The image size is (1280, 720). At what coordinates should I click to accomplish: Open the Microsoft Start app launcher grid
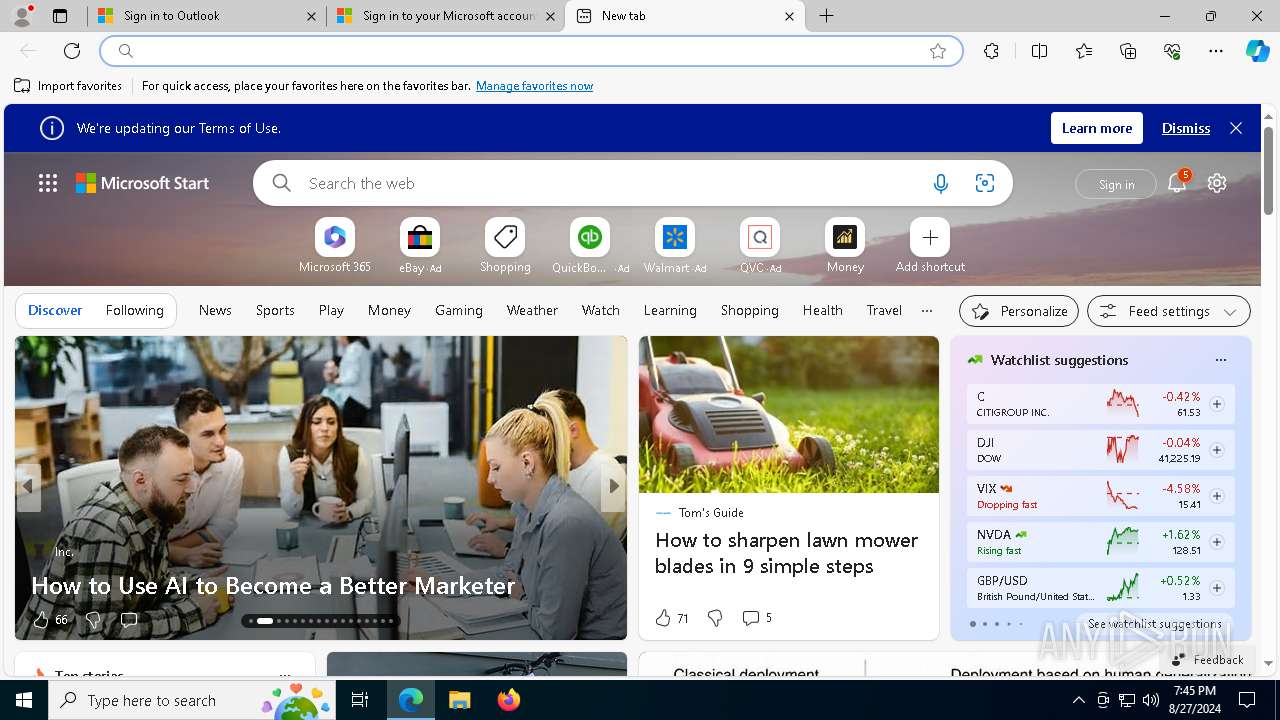coord(48,183)
